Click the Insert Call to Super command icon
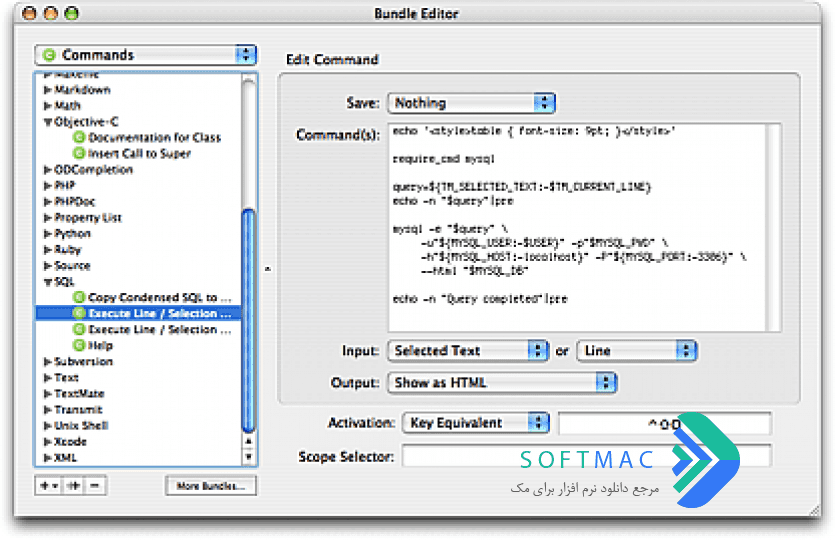 [79, 153]
